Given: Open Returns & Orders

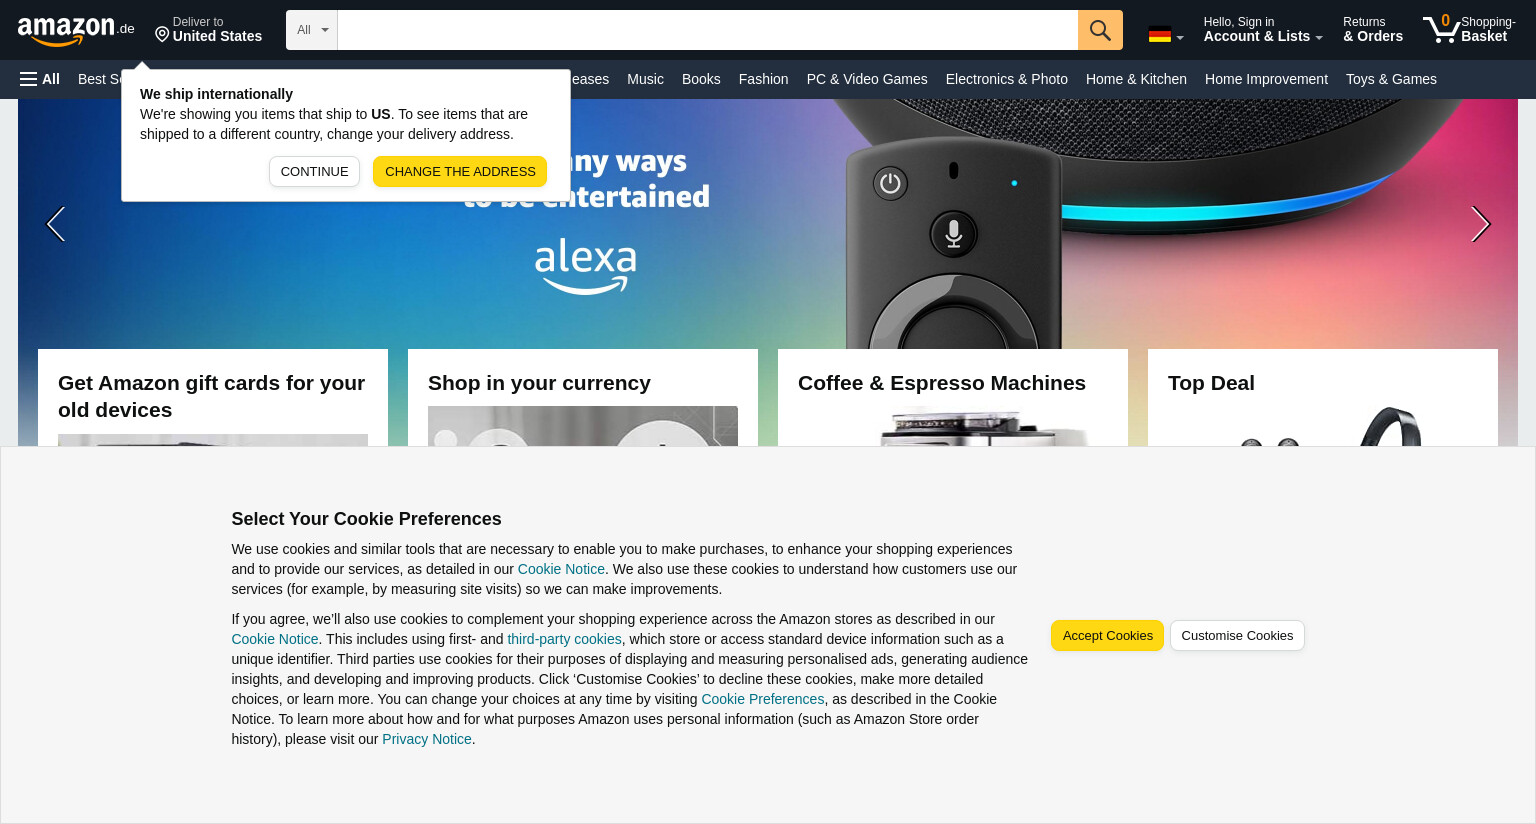Looking at the screenshot, I should point(1373,29).
